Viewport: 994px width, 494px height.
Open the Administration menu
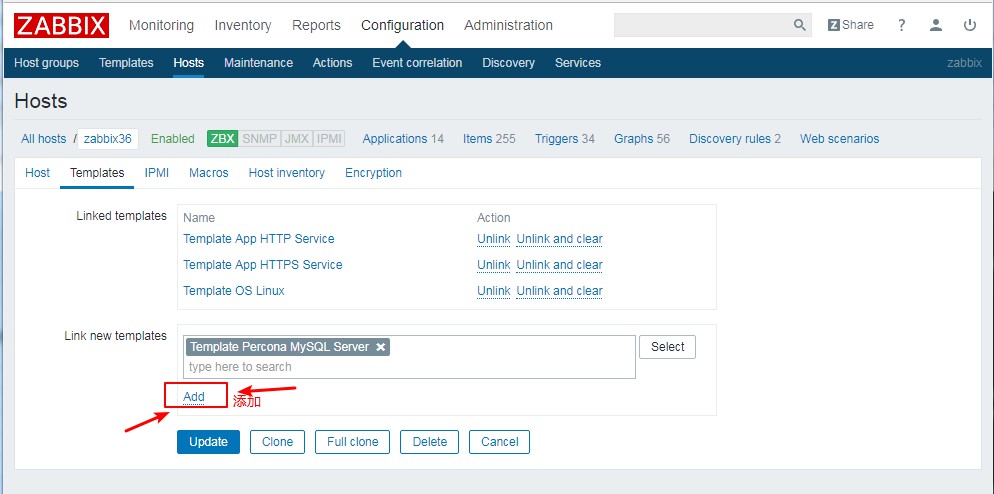tap(508, 25)
